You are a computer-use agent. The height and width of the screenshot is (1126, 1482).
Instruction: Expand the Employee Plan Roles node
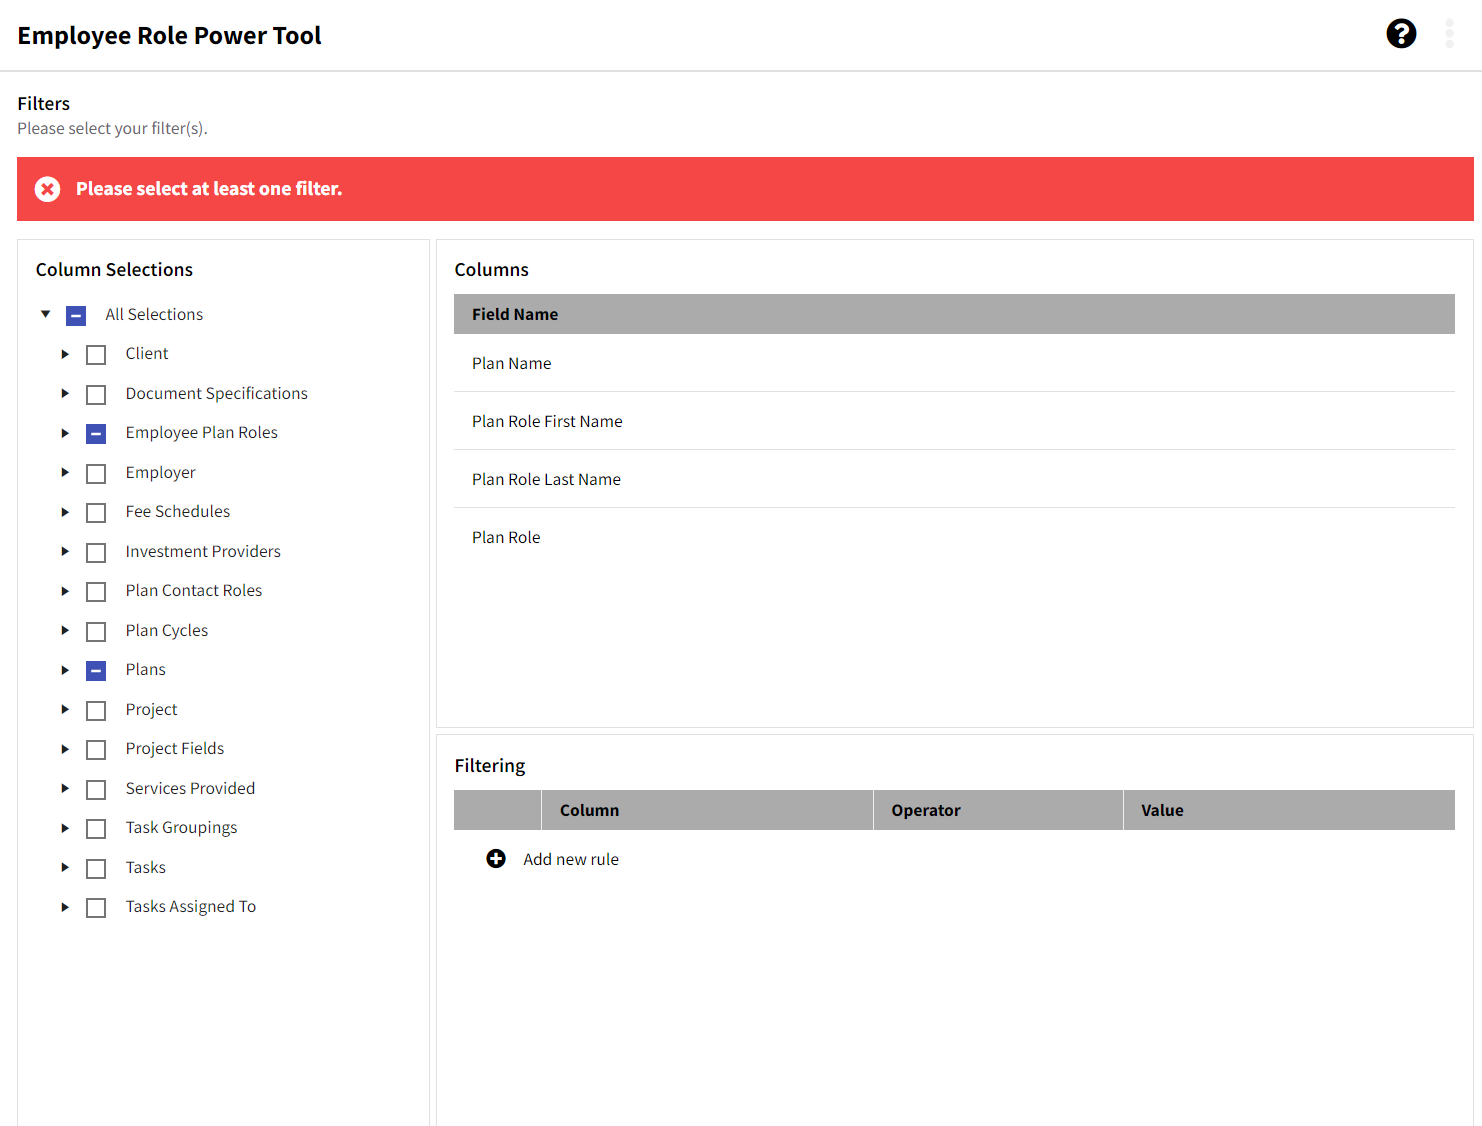point(65,433)
